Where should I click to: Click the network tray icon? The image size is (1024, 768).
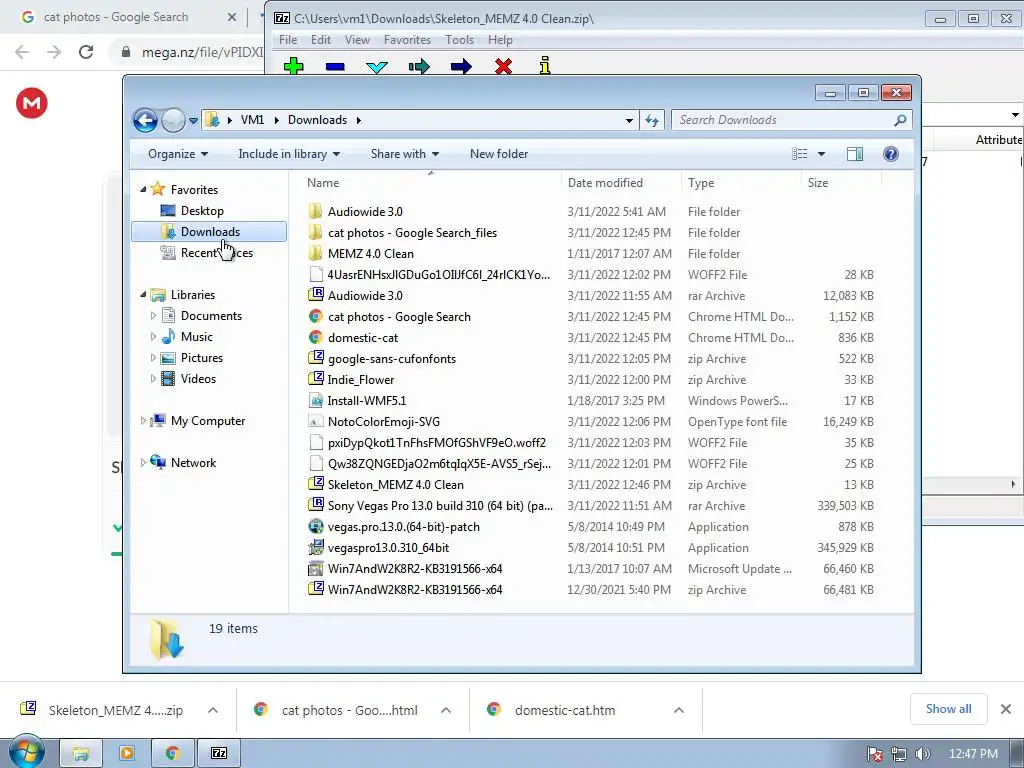pyautogui.click(x=899, y=754)
